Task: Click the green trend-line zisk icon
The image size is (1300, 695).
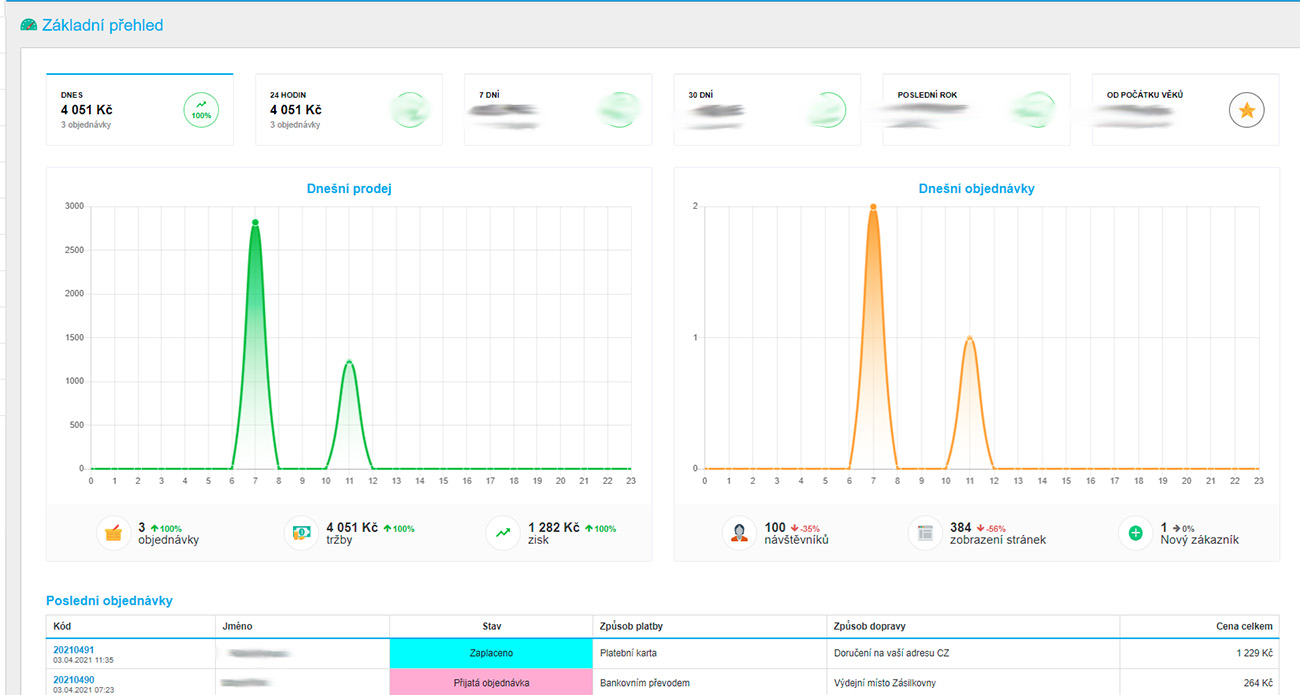Action: 502,533
